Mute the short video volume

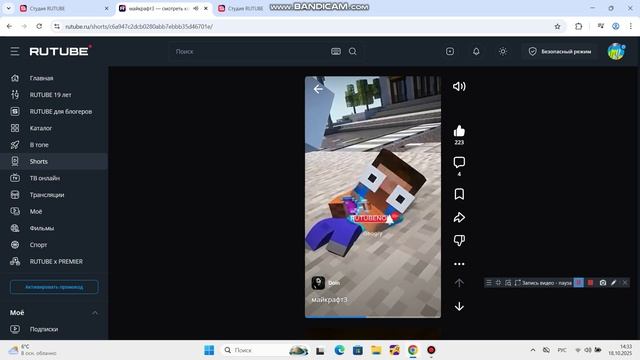point(459,86)
